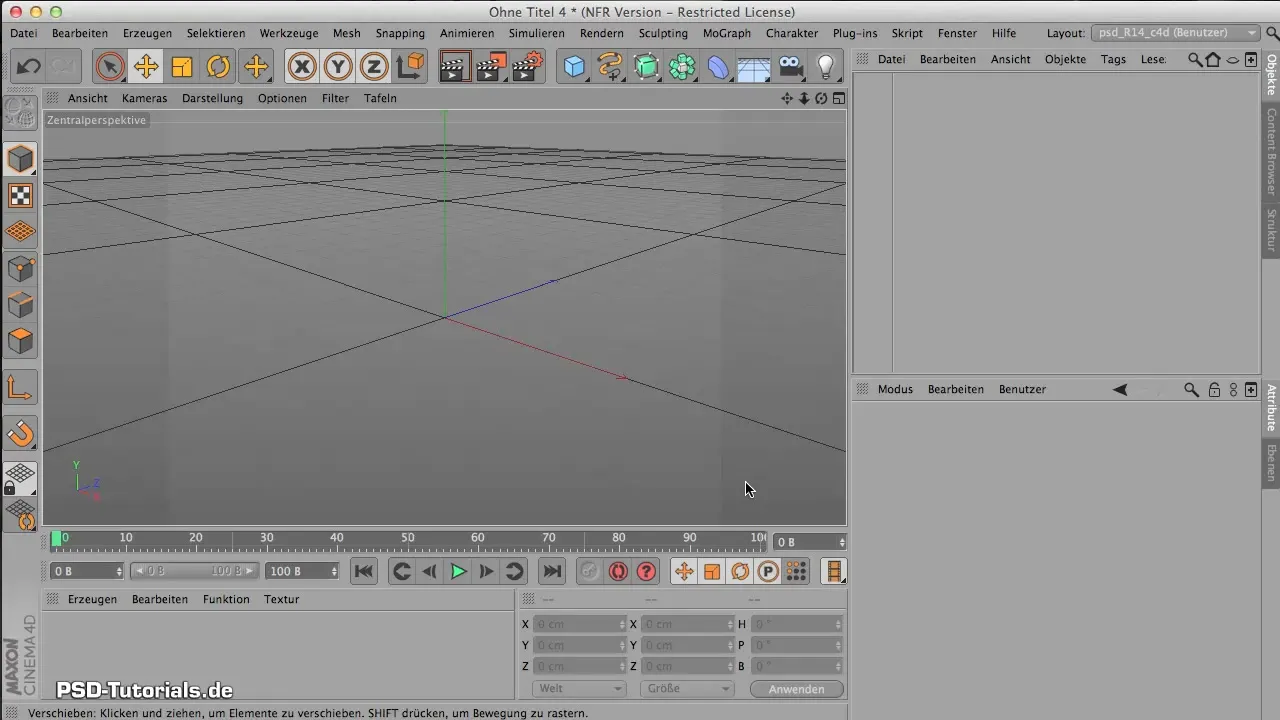The width and height of the screenshot is (1280, 720).
Task: Open render settings clapperboard with gear
Action: click(527, 67)
